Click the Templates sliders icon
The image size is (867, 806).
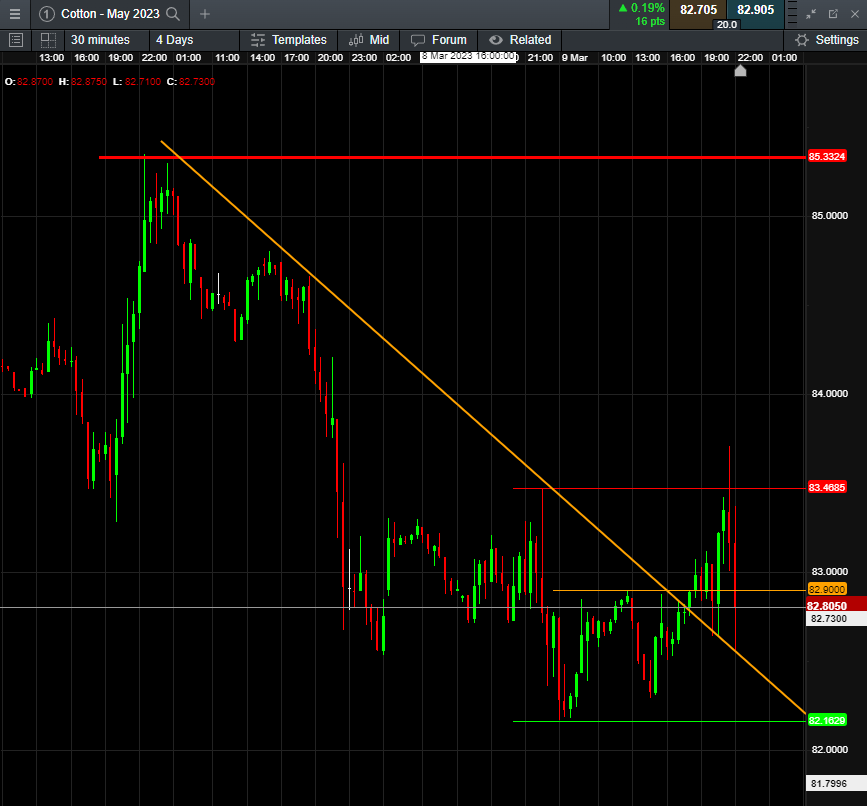tap(258, 40)
